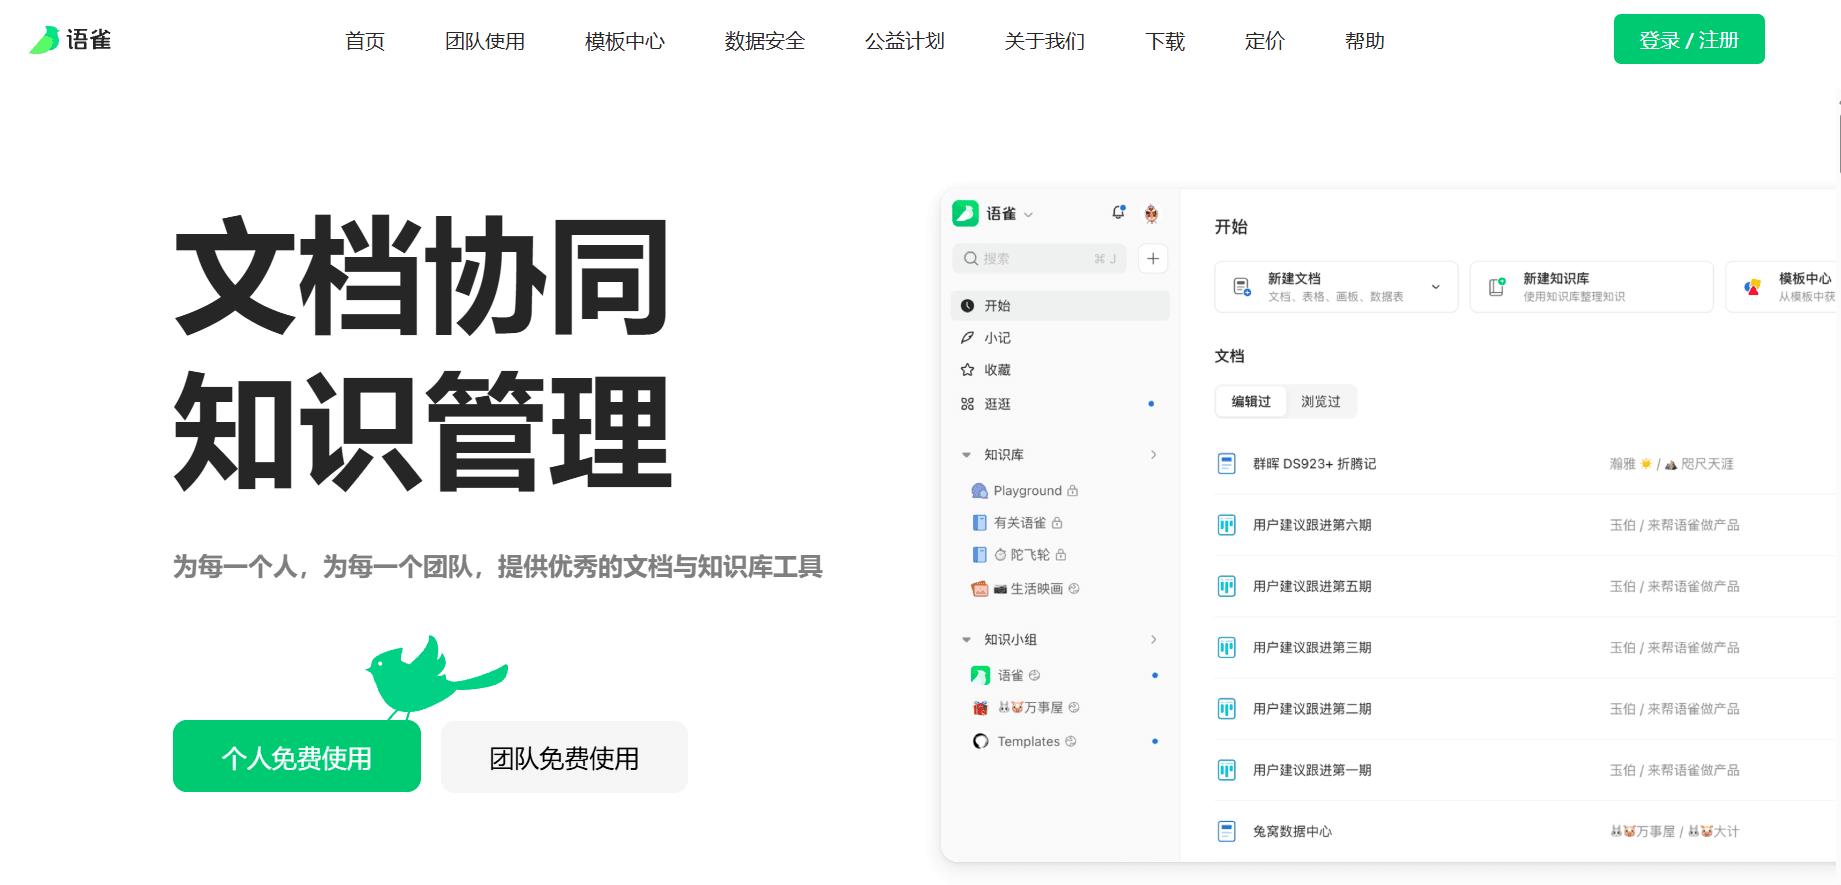Open the 团队使用 nav item

click(x=485, y=41)
